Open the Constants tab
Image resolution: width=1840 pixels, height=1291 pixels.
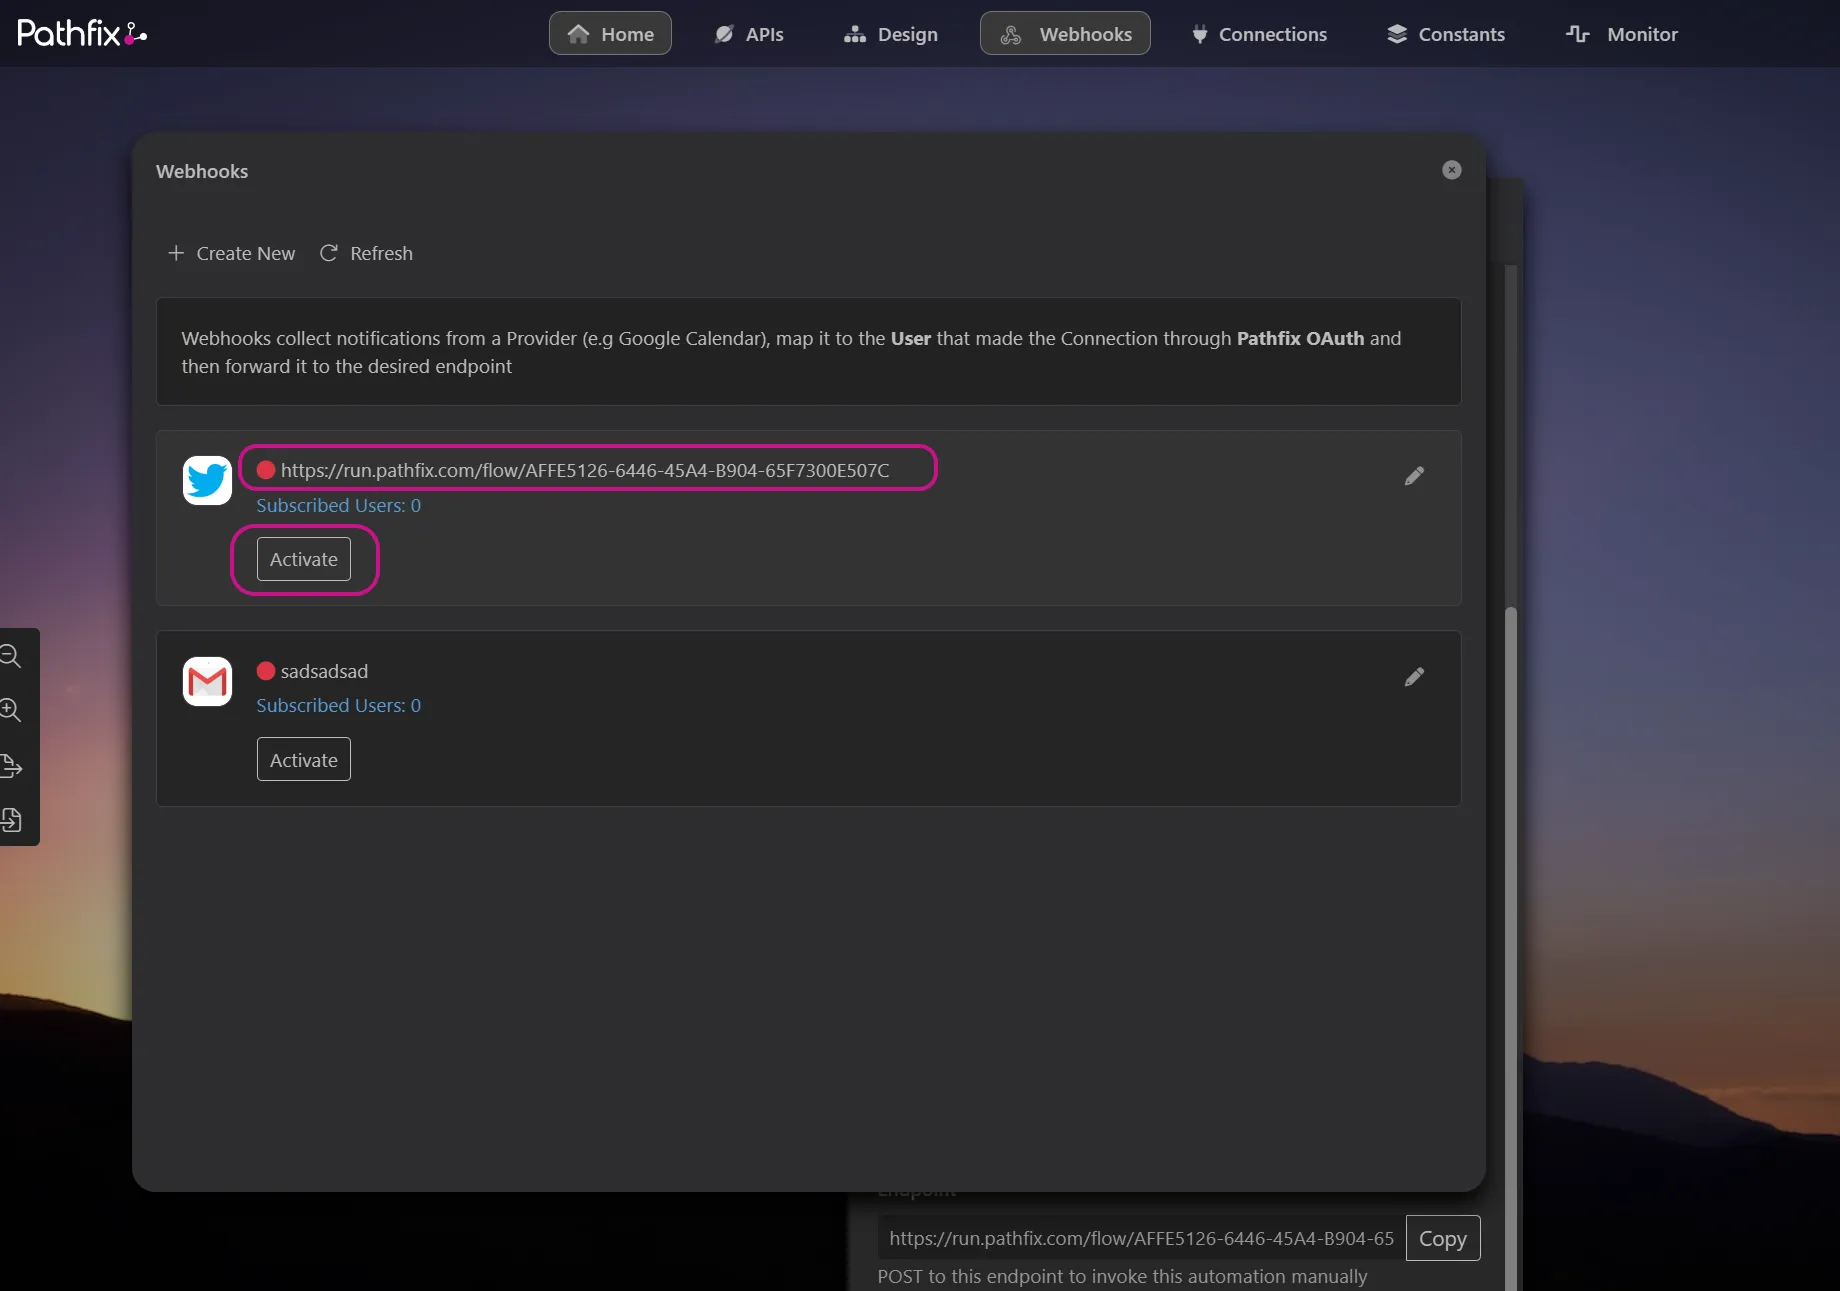[1445, 34]
